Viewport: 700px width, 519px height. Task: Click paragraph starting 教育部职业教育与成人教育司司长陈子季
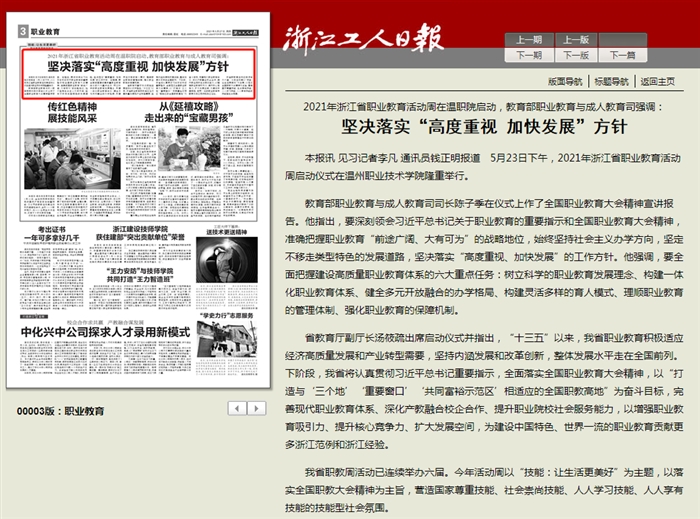coord(484,257)
